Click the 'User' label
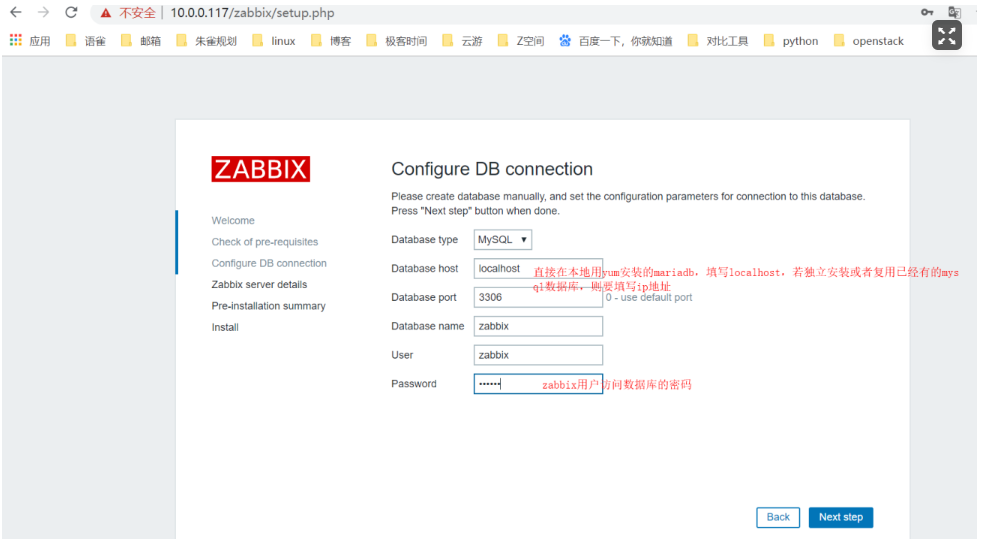981x540 pixels. tap(402, 355)
